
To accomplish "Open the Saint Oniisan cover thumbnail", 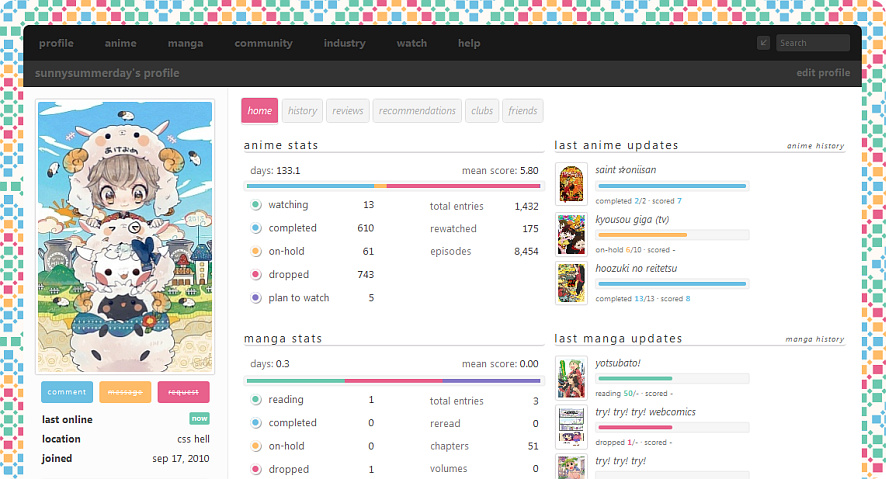I will click(571, 185).
